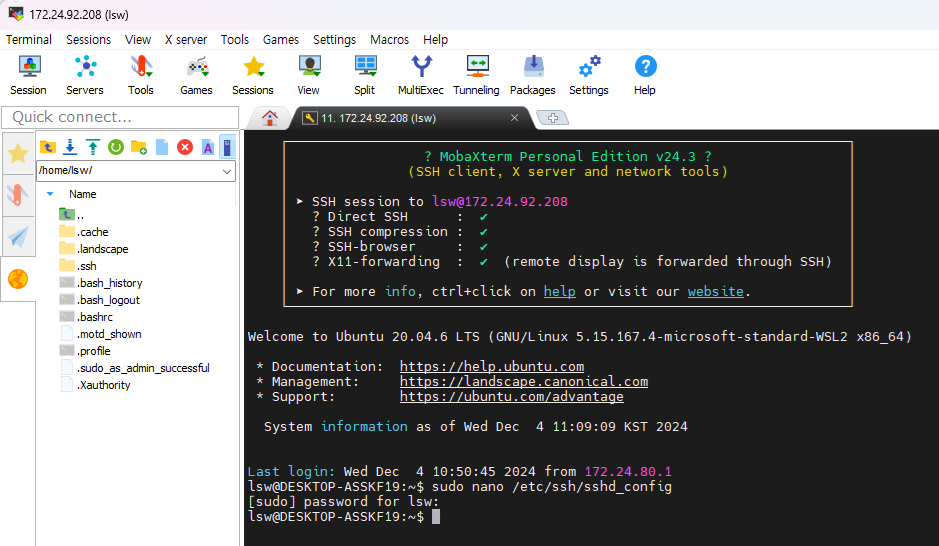Click the rename/text 'A' SFTP icon

tap(207, 147)
